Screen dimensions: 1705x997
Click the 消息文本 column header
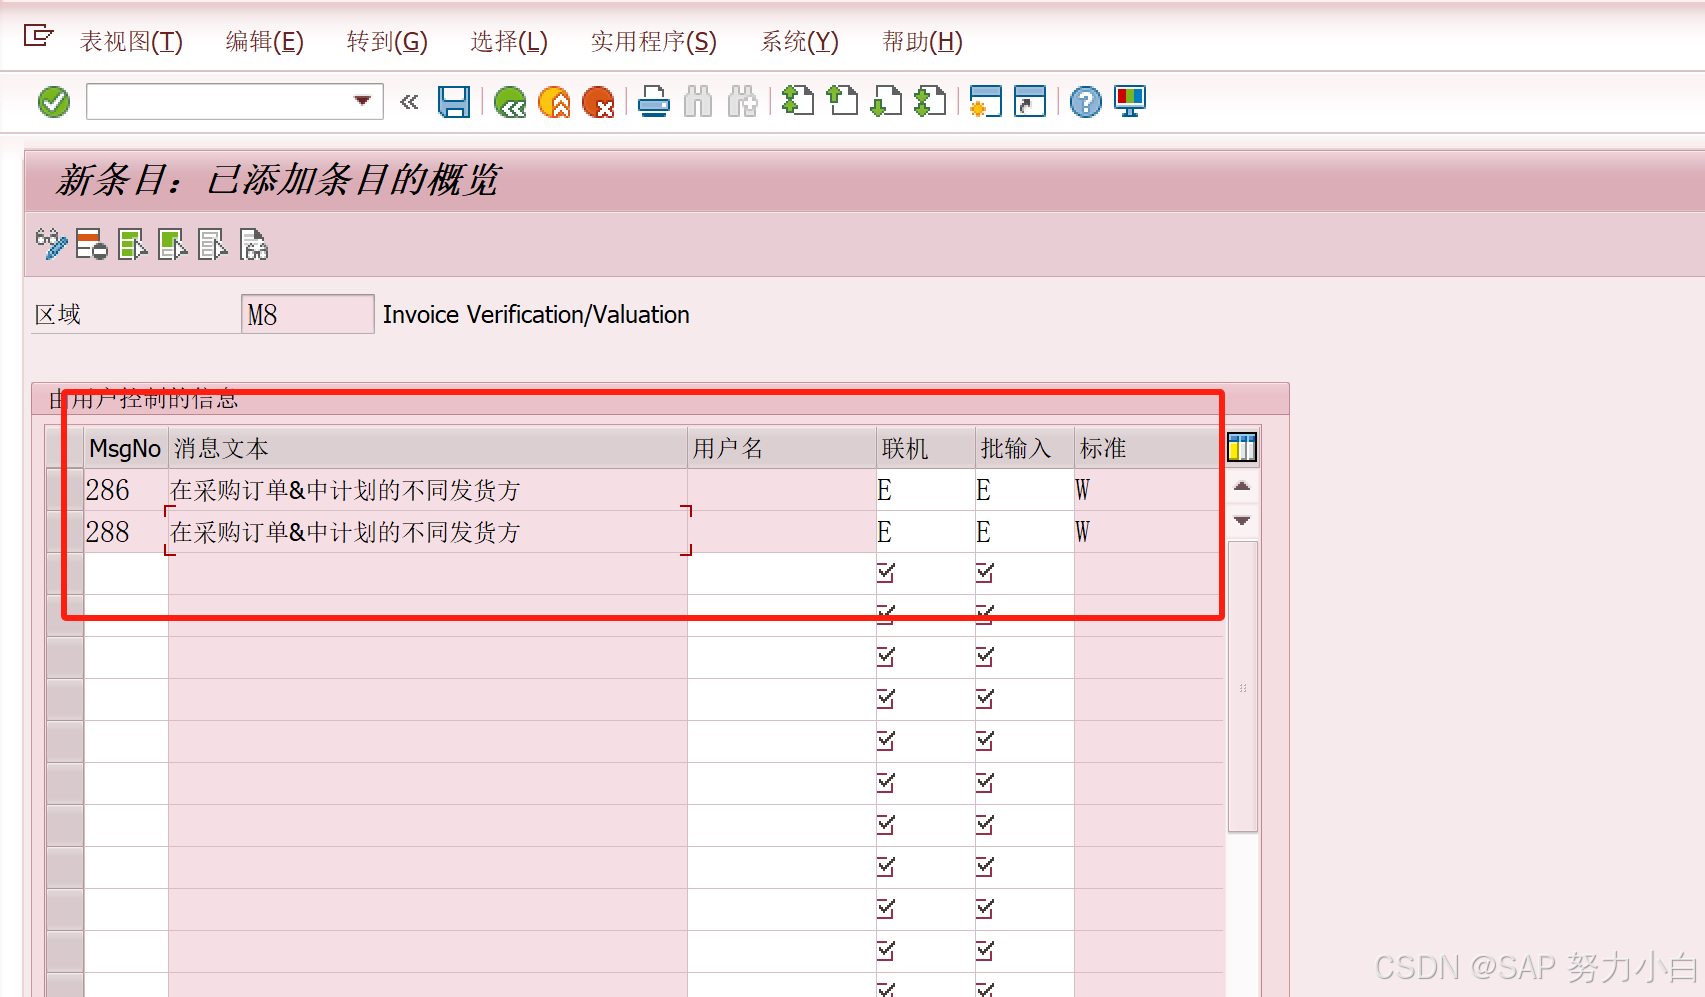click(x=428, y=448)
